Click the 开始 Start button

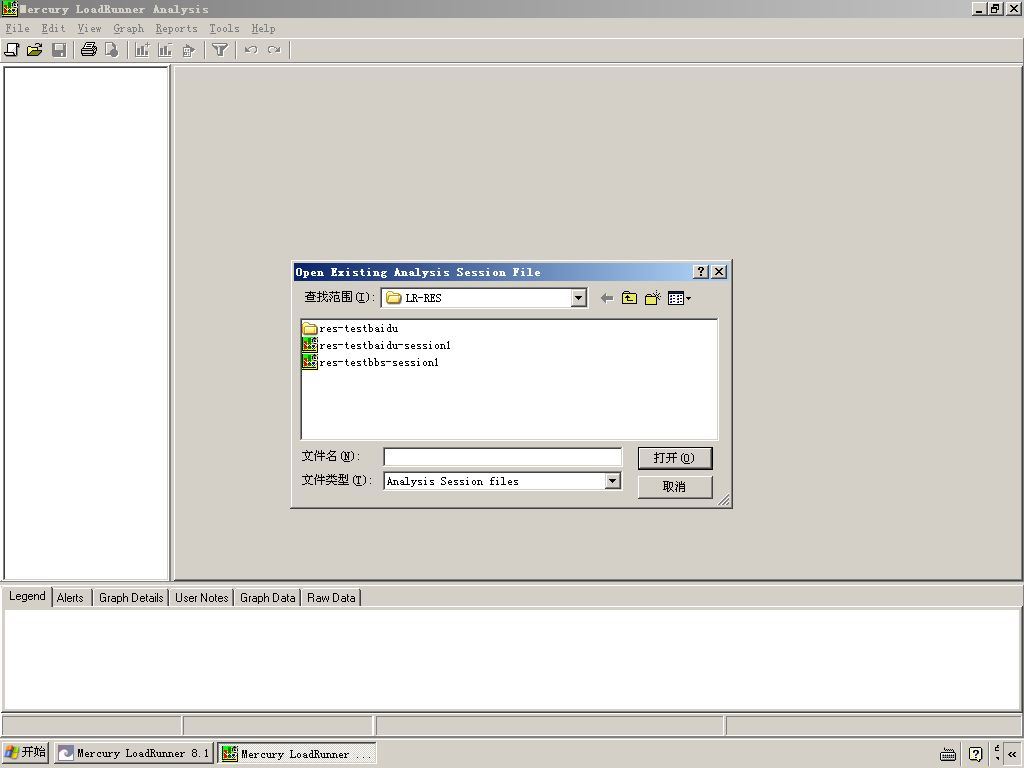(25, 752)
